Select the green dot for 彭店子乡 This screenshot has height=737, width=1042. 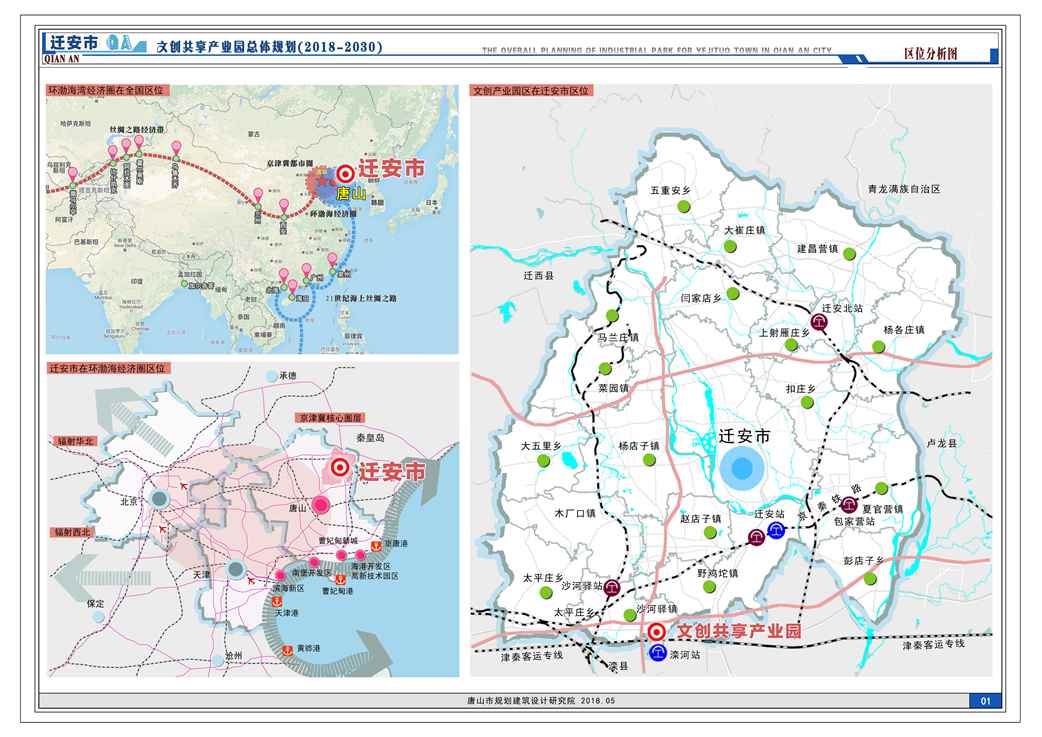pos(868,578)
